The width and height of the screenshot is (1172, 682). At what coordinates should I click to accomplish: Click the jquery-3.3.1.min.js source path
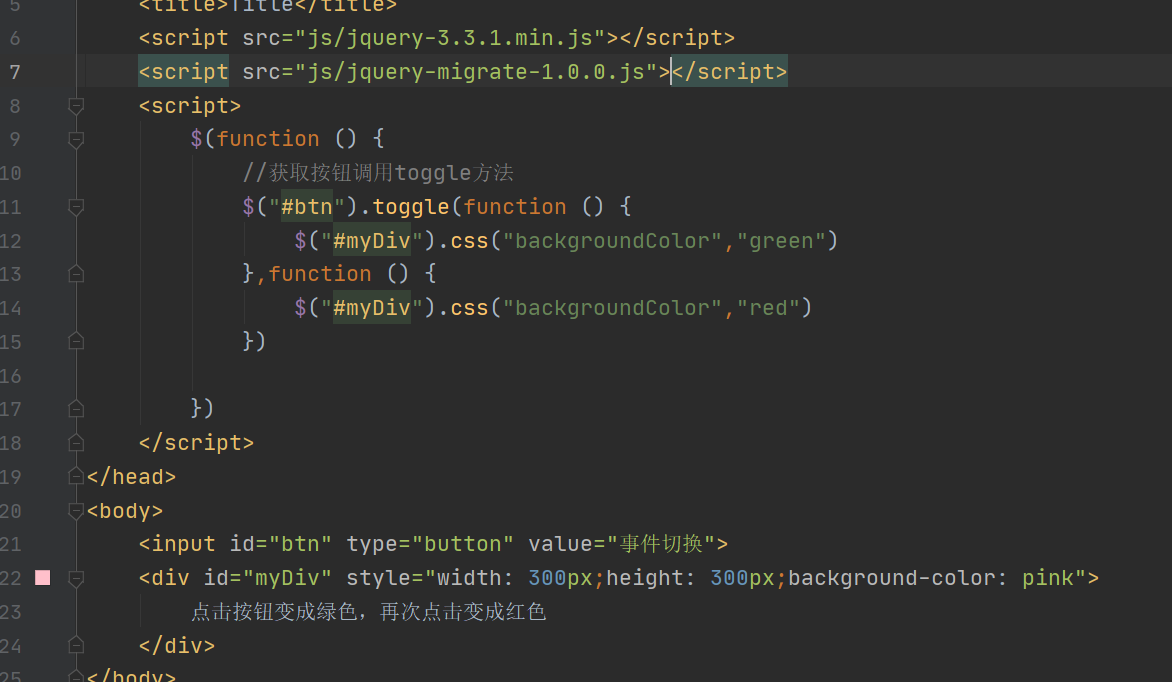tap(450, 38)
